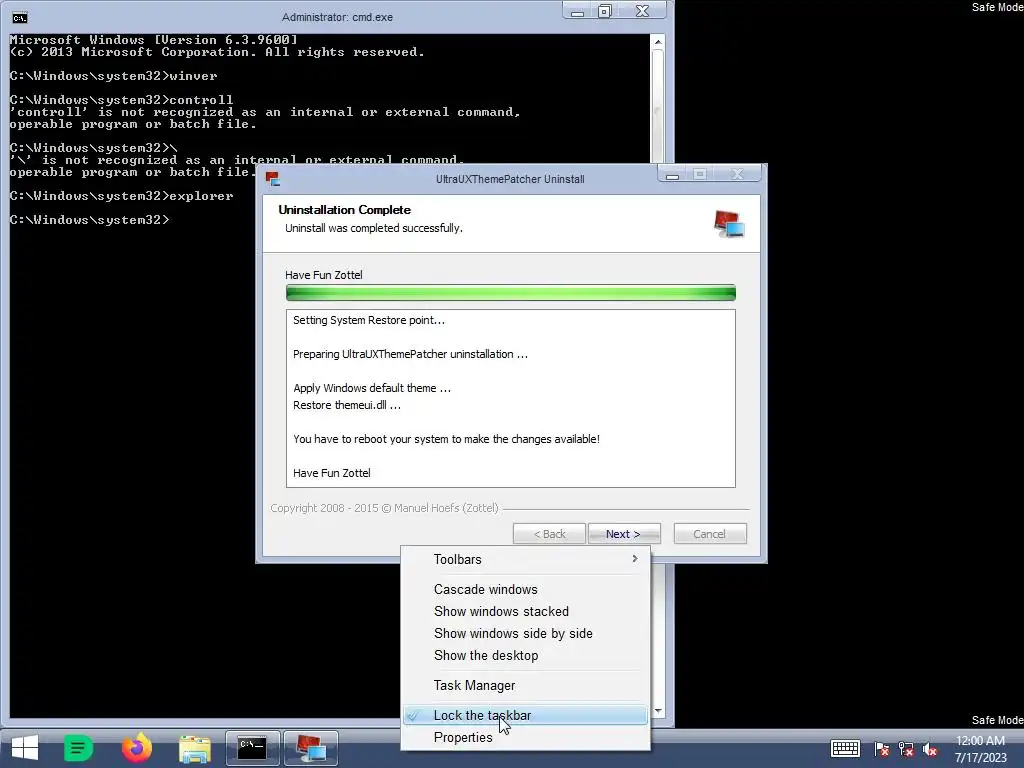The width and height of the screenshot is (1024, 768).
Task: Expand the Toolbars submenu
Action: [x=526, y=559]
